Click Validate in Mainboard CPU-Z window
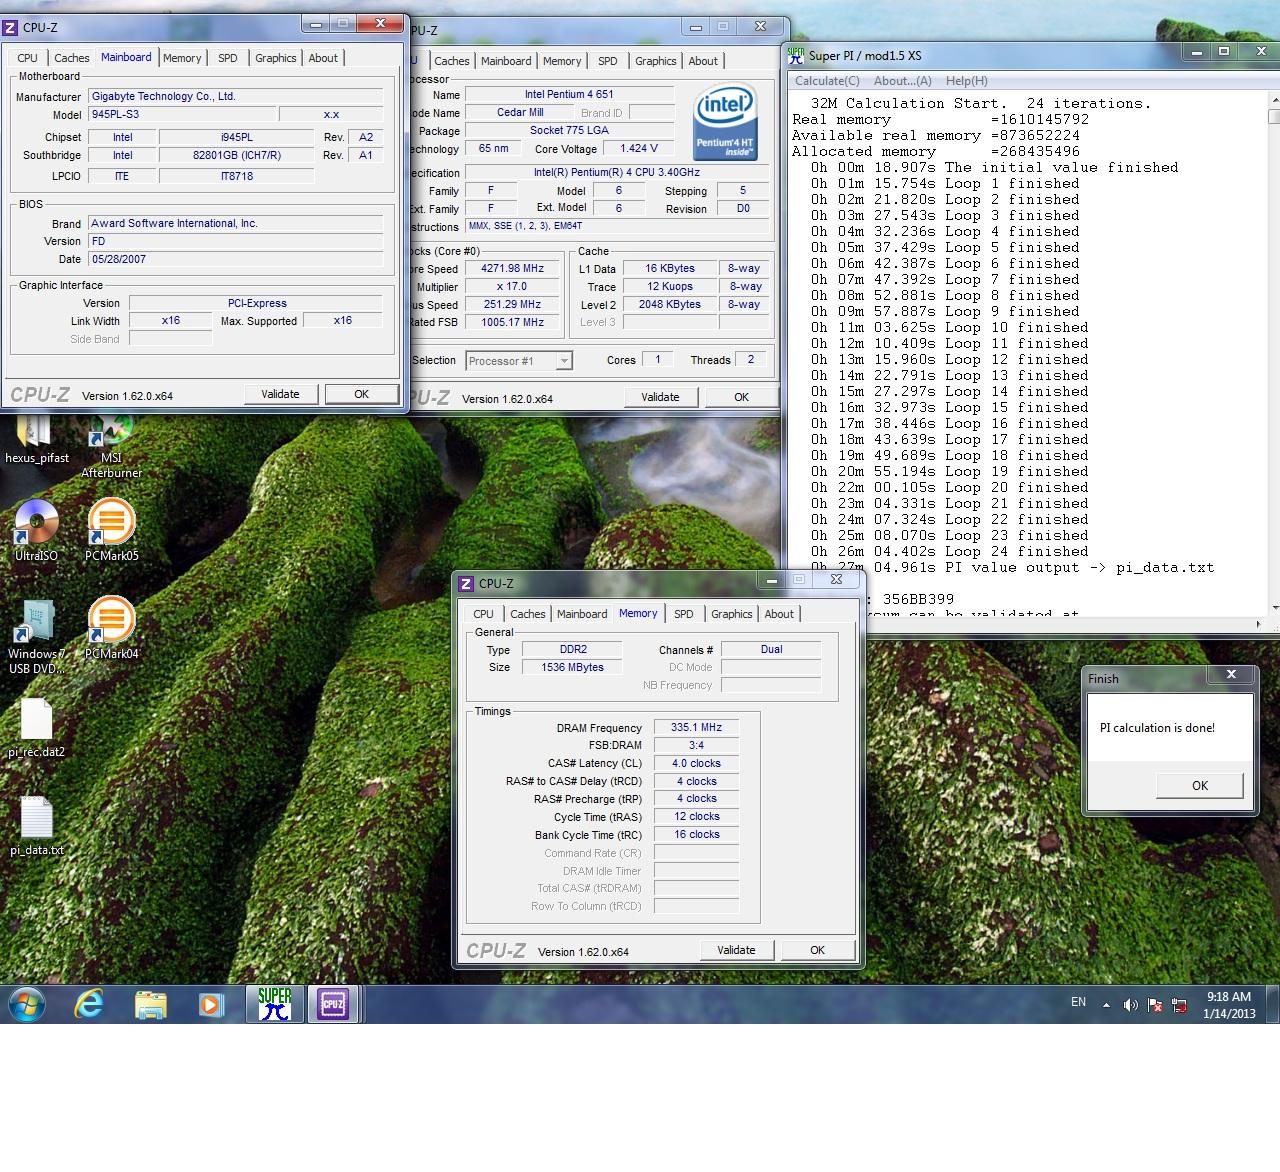 [x=280, y=394]
